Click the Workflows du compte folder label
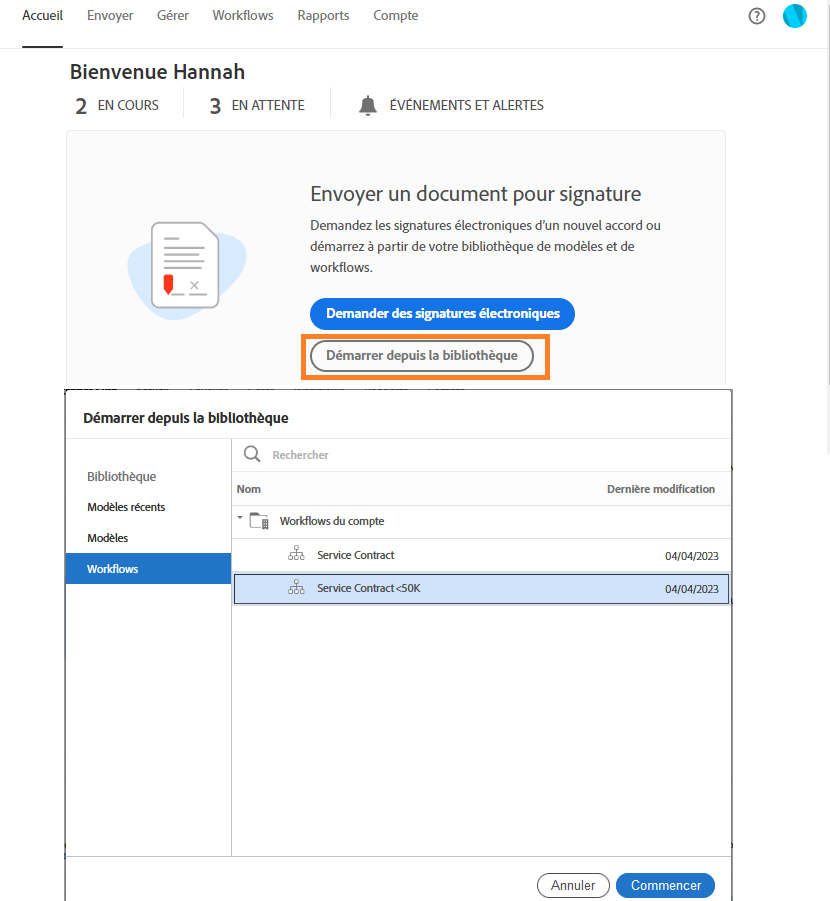830x901 pixels. tap(332, 521)
